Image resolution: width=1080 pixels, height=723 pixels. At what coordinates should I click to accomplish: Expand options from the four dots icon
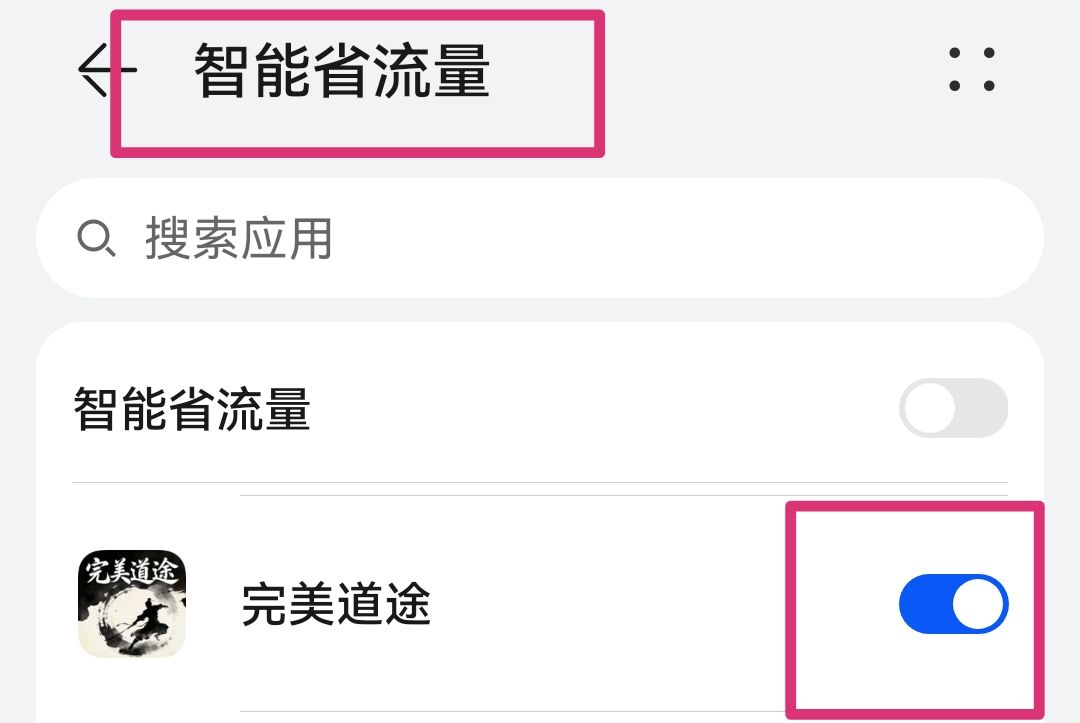coord(972,70)
